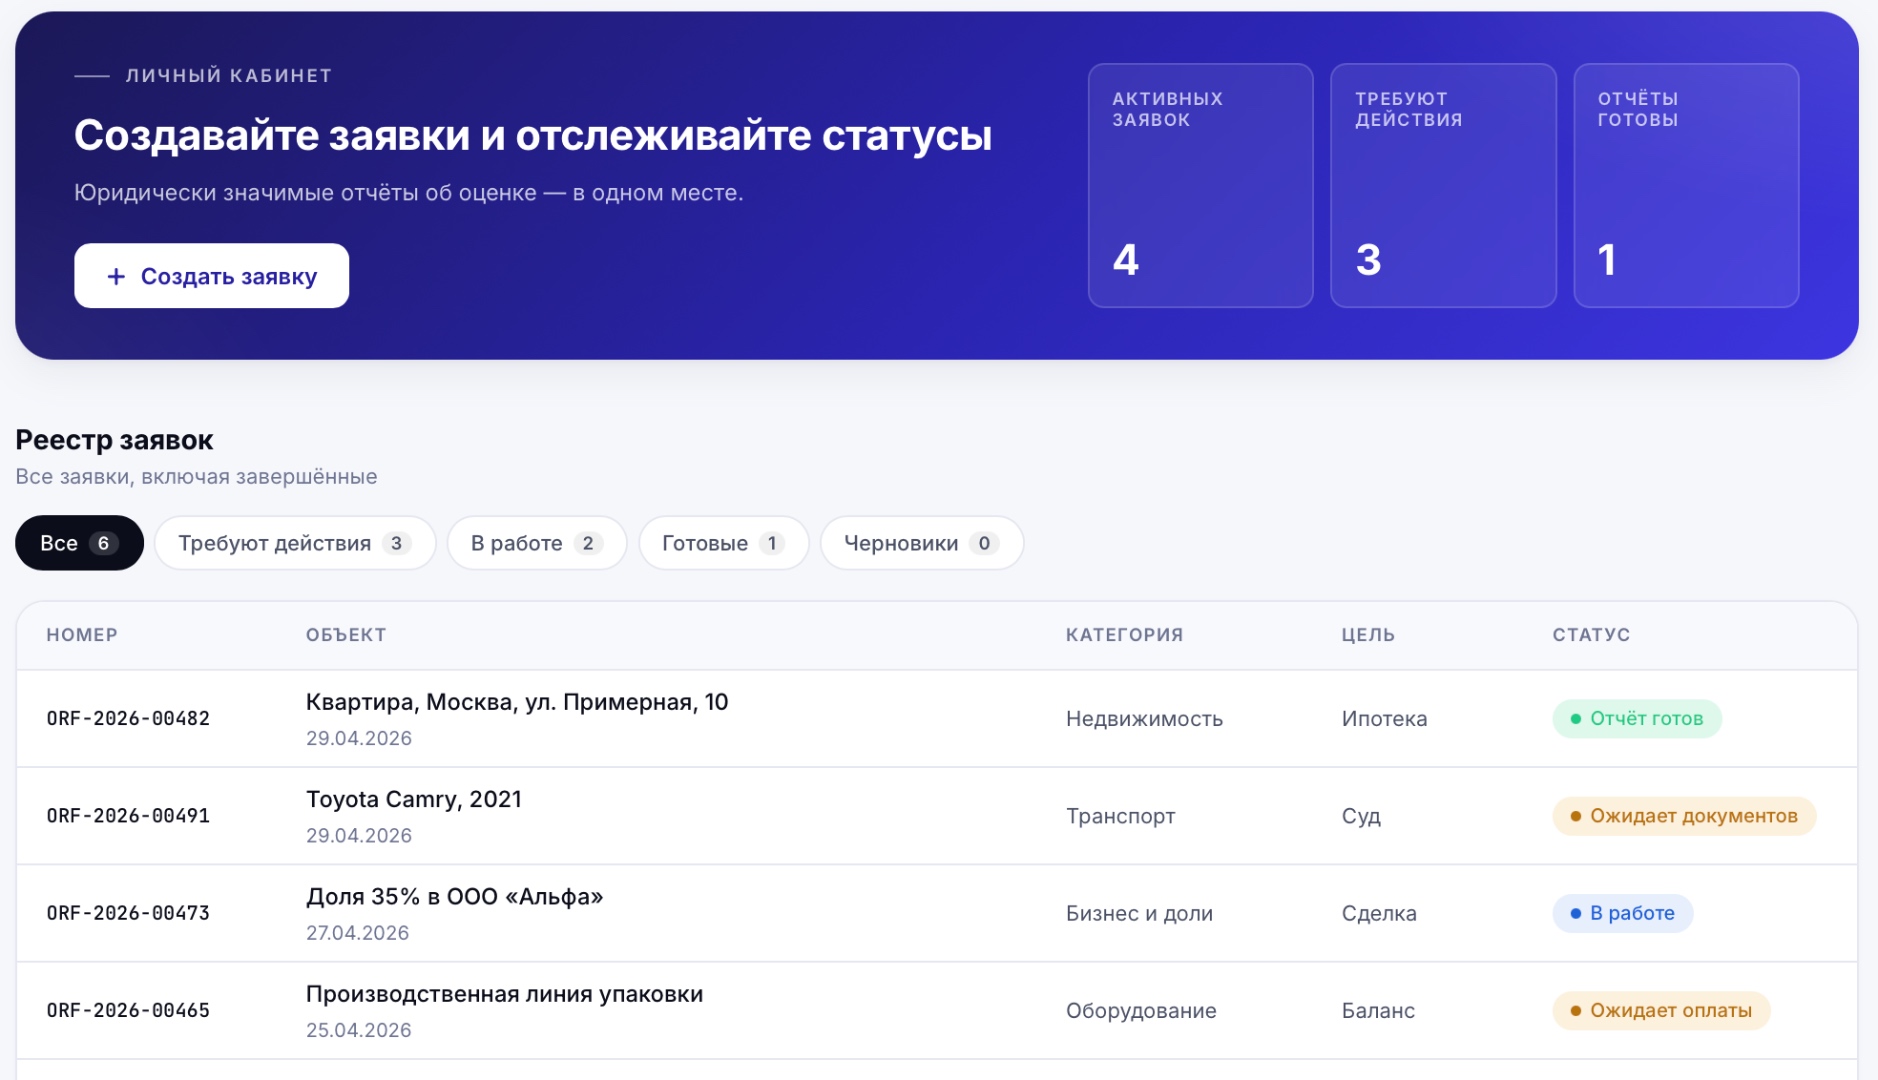Image resolution: width=1878 pixels, height=1080 pixels.
Task: Click the Цель column header
Action: tap(1368, 635)
